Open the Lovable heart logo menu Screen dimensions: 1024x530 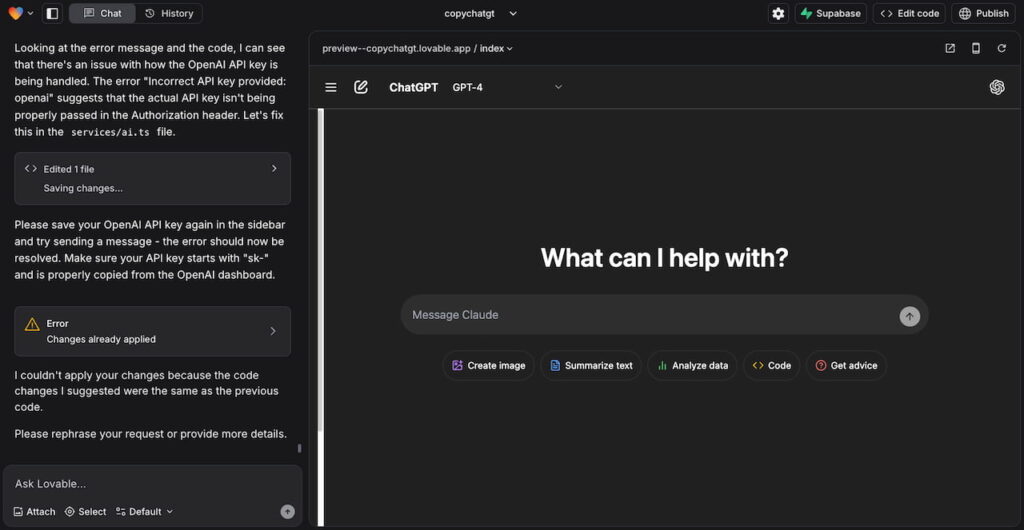coord(21,13)
